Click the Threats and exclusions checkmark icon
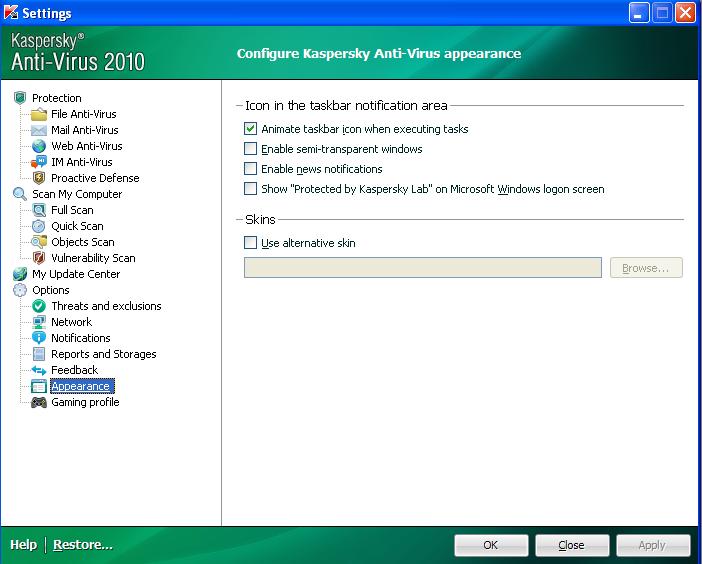The image size is (702, 564). (39, 306)
